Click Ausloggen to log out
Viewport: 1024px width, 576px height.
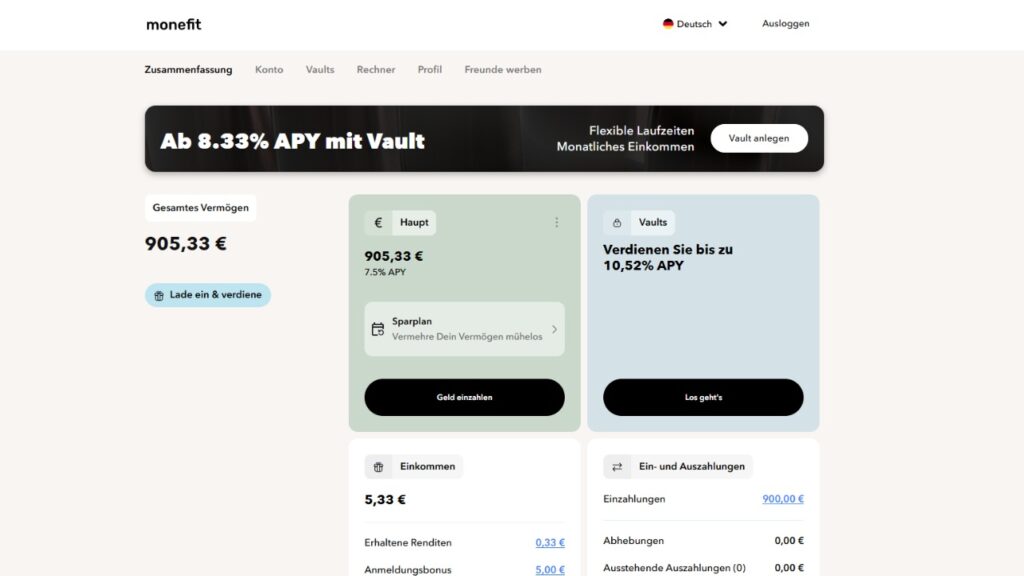(x=785, y=24)
